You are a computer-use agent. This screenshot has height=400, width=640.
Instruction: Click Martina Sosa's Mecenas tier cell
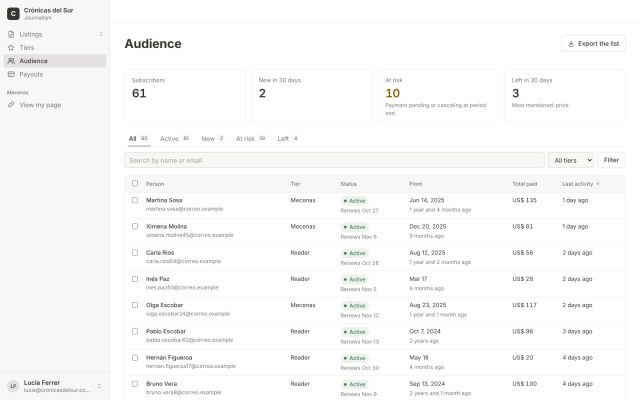pos(303,200)
